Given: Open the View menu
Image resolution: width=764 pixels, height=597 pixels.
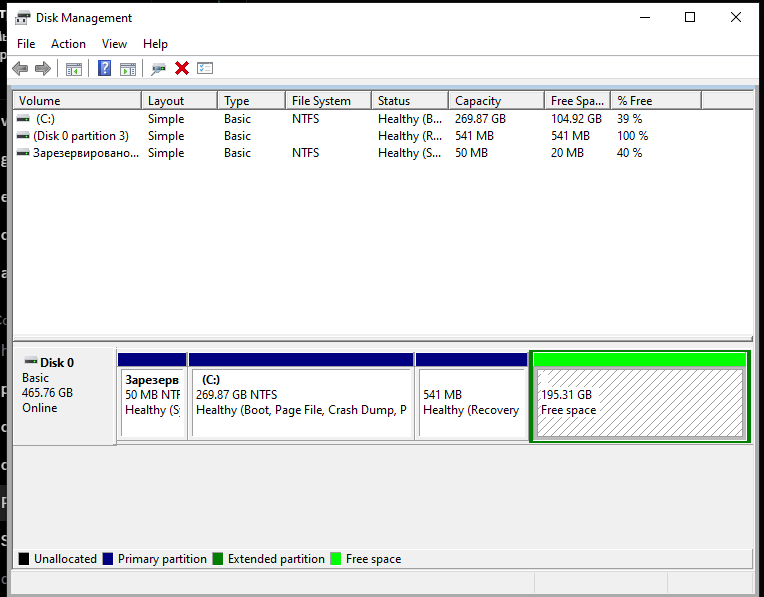Looking at the screenshot, I should pyautogui.click(x=114, y=44).
